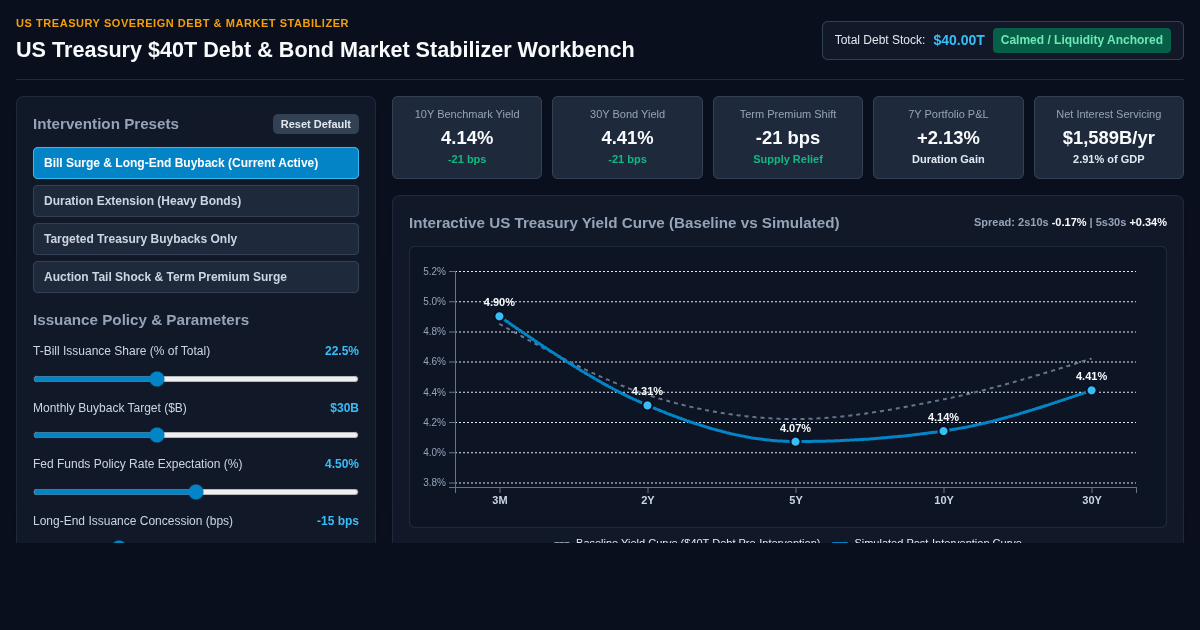Click the 3M axis label

coord(500,500)
